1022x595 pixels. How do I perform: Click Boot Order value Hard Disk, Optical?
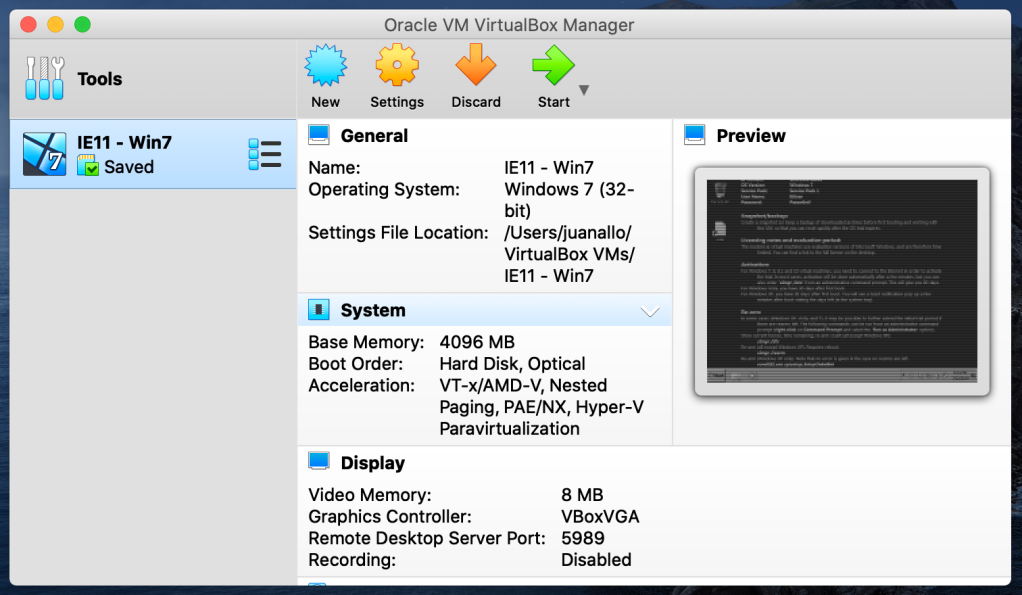[x=512, y=364]
